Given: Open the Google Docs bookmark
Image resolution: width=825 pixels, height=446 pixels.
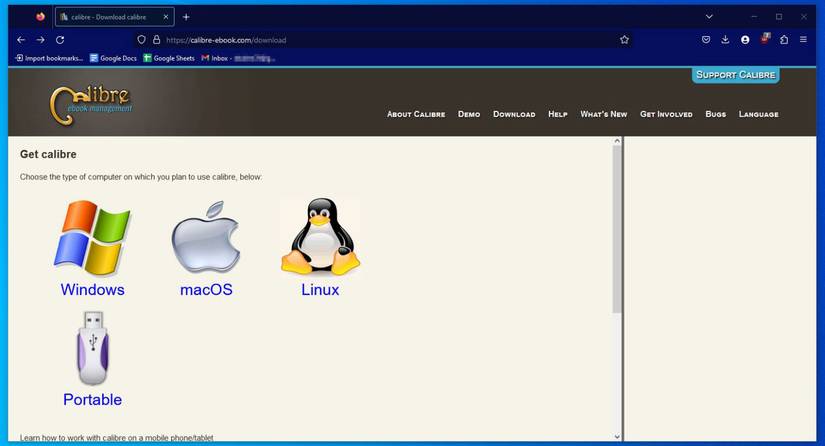Looking at the screenshot, I should 113,58.
